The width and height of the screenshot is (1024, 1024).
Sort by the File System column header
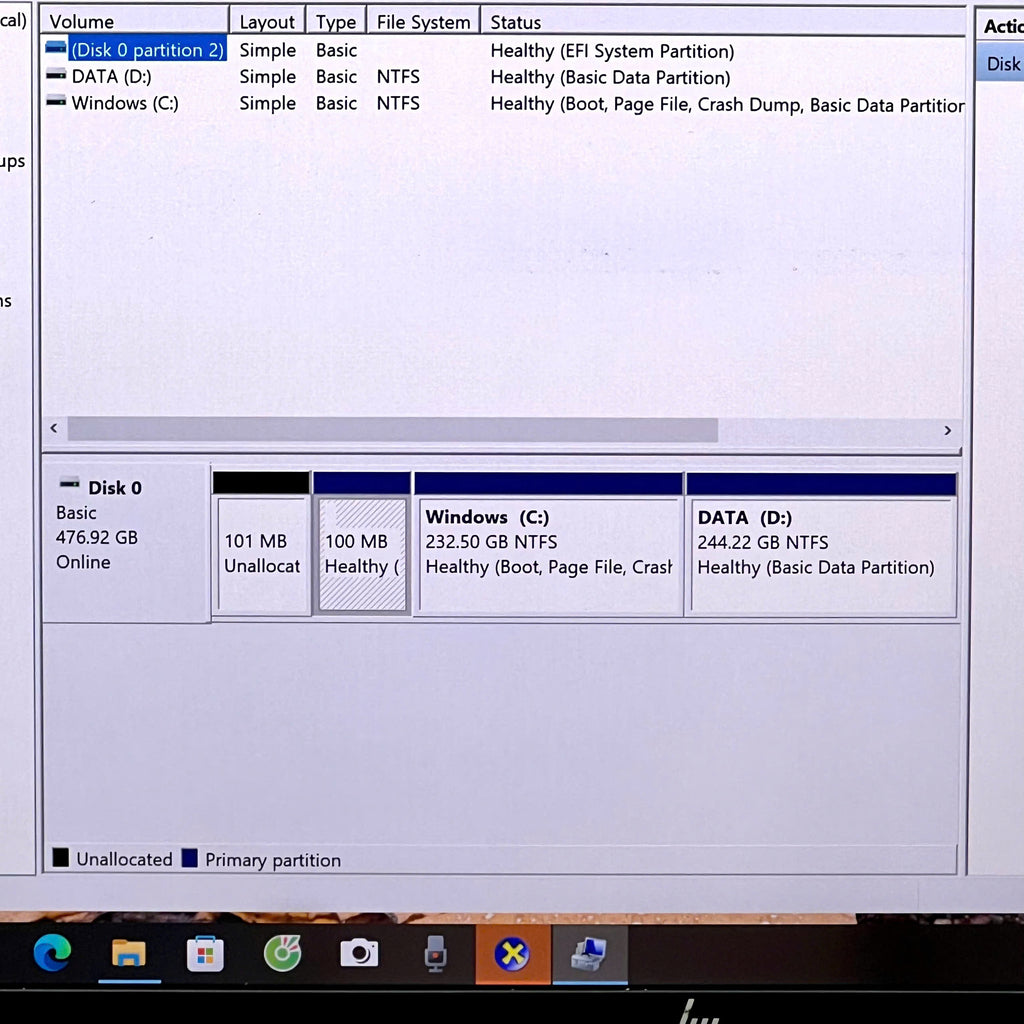pos(423,22)
